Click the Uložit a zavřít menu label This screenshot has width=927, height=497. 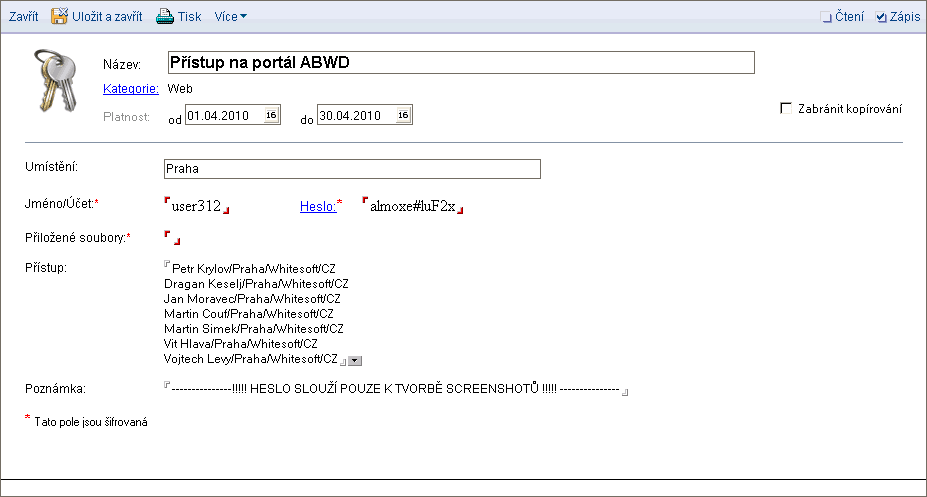click(108, 17)
